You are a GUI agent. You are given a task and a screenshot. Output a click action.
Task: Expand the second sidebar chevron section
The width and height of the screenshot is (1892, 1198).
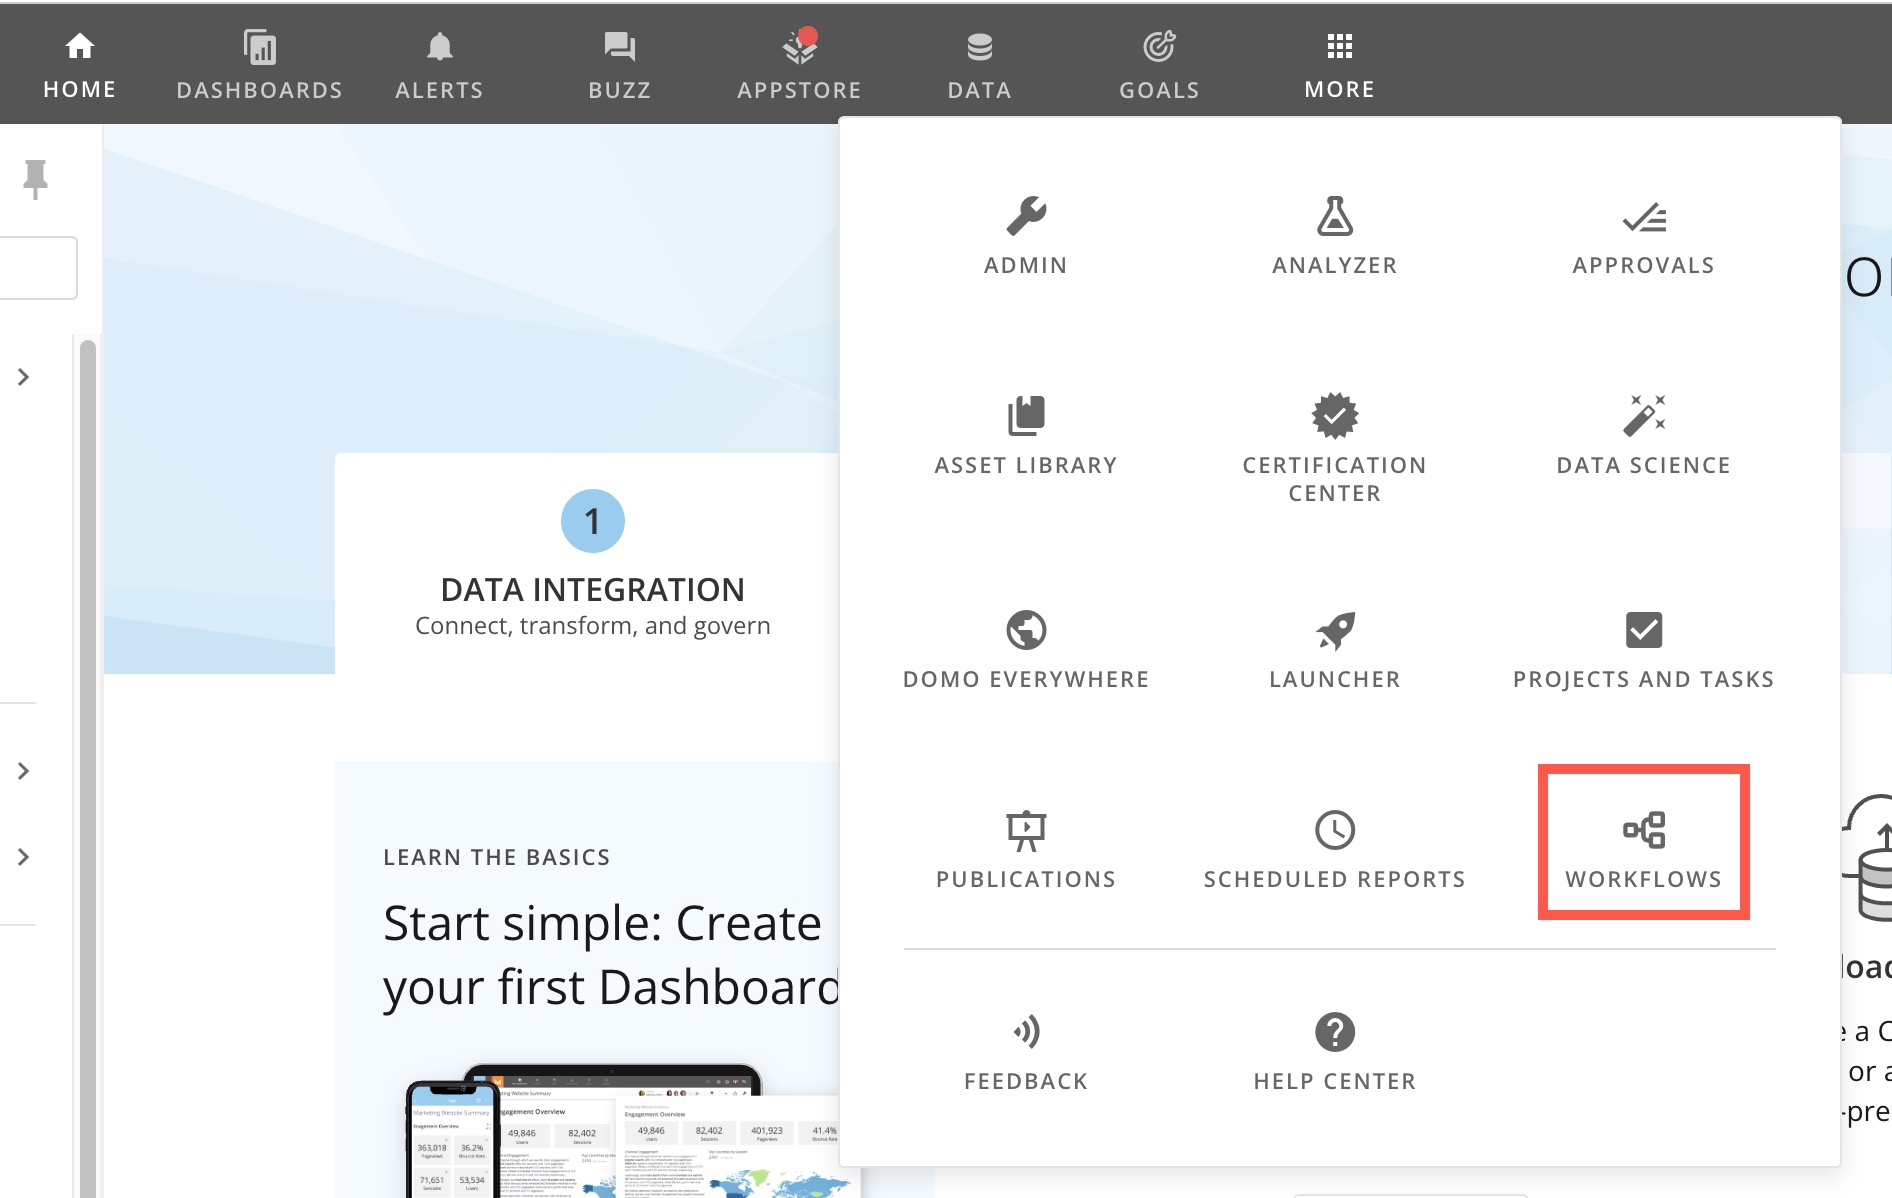24,771
